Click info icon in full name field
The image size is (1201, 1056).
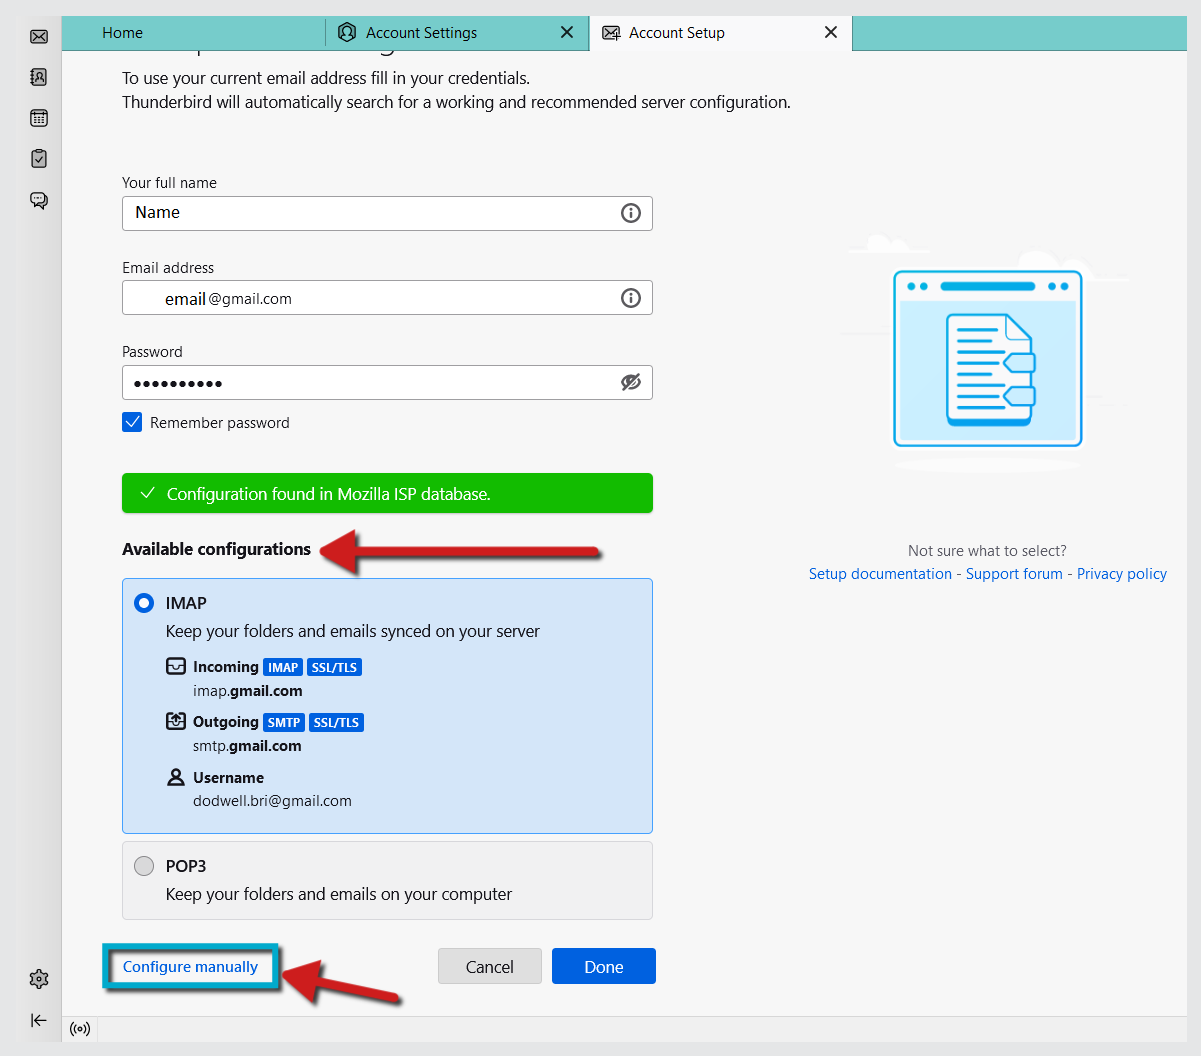point(631,213)
